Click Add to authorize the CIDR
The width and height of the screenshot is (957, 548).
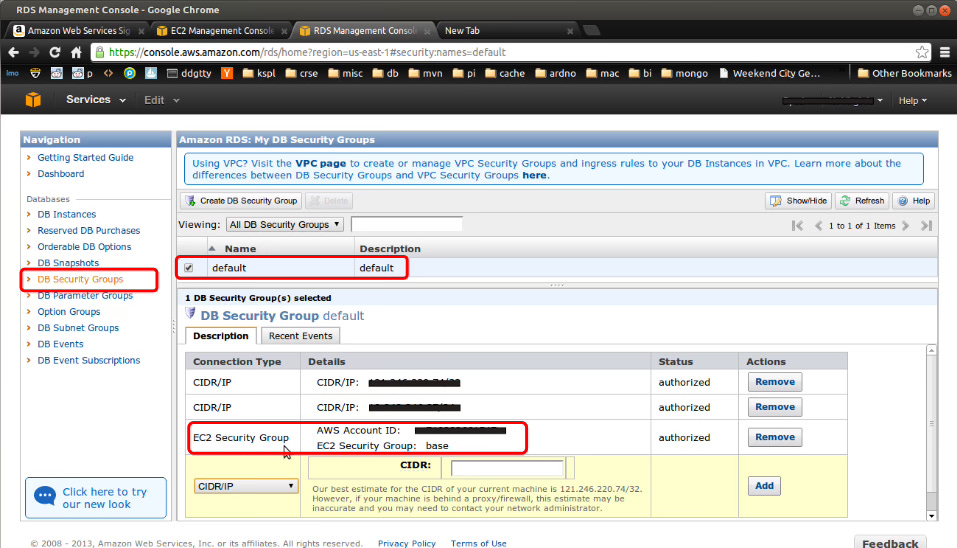coord(764,486)
